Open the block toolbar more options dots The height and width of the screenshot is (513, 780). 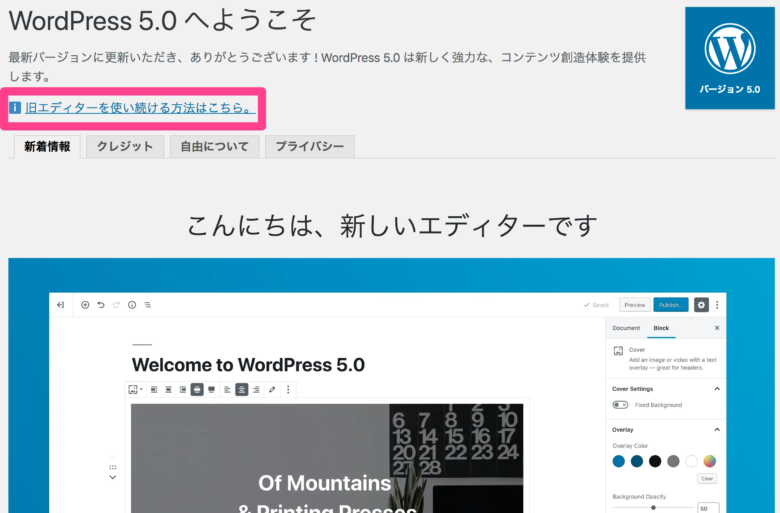(288, 390)
